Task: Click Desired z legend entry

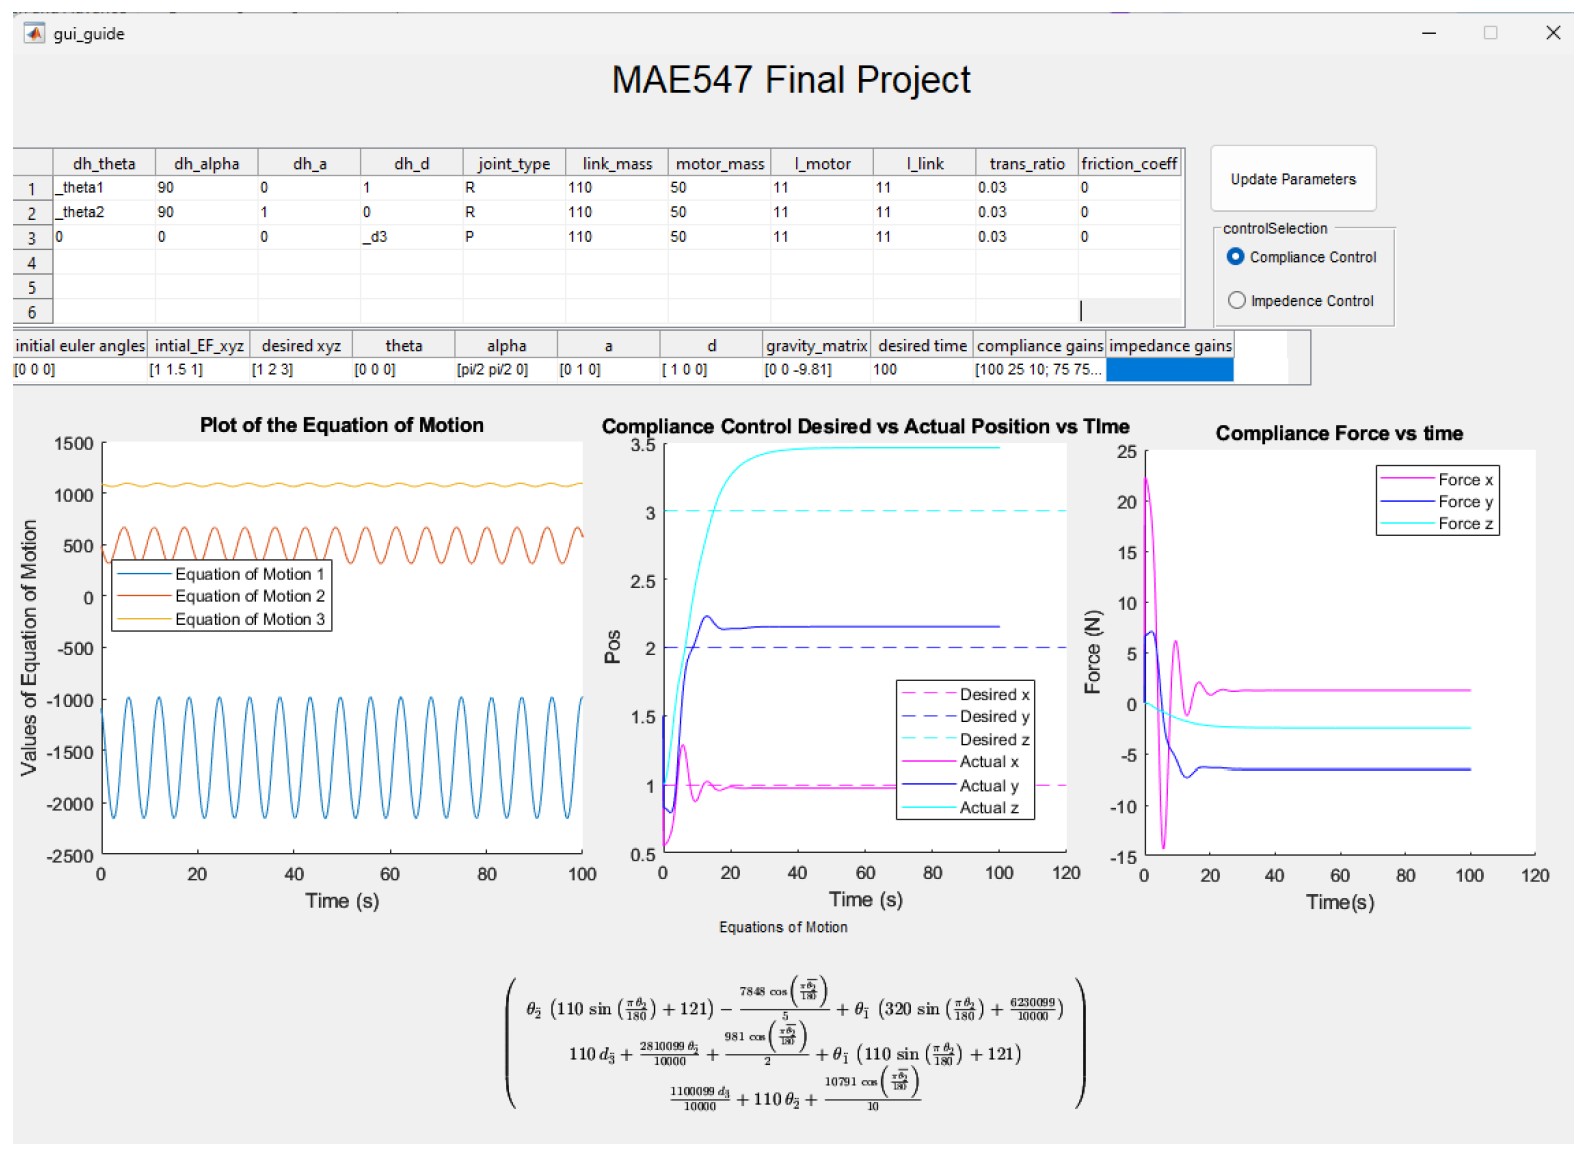Action: (965, 739)
